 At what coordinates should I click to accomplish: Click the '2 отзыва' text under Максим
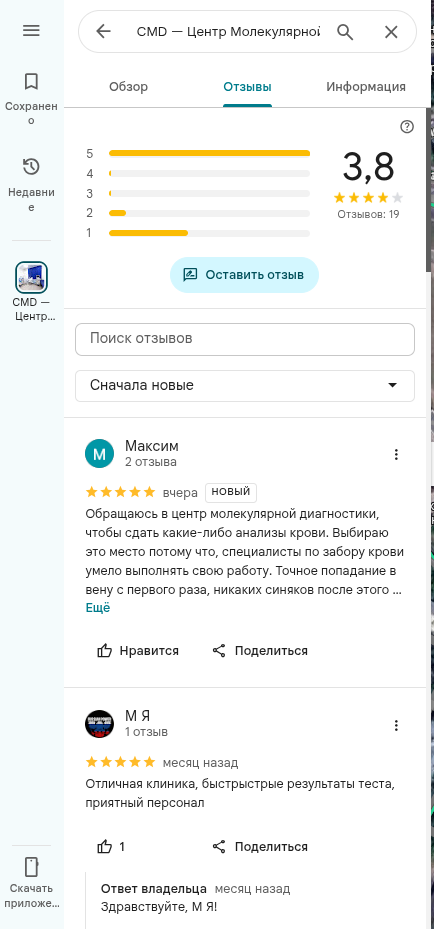pyautogui.click(x=150, y=462)
